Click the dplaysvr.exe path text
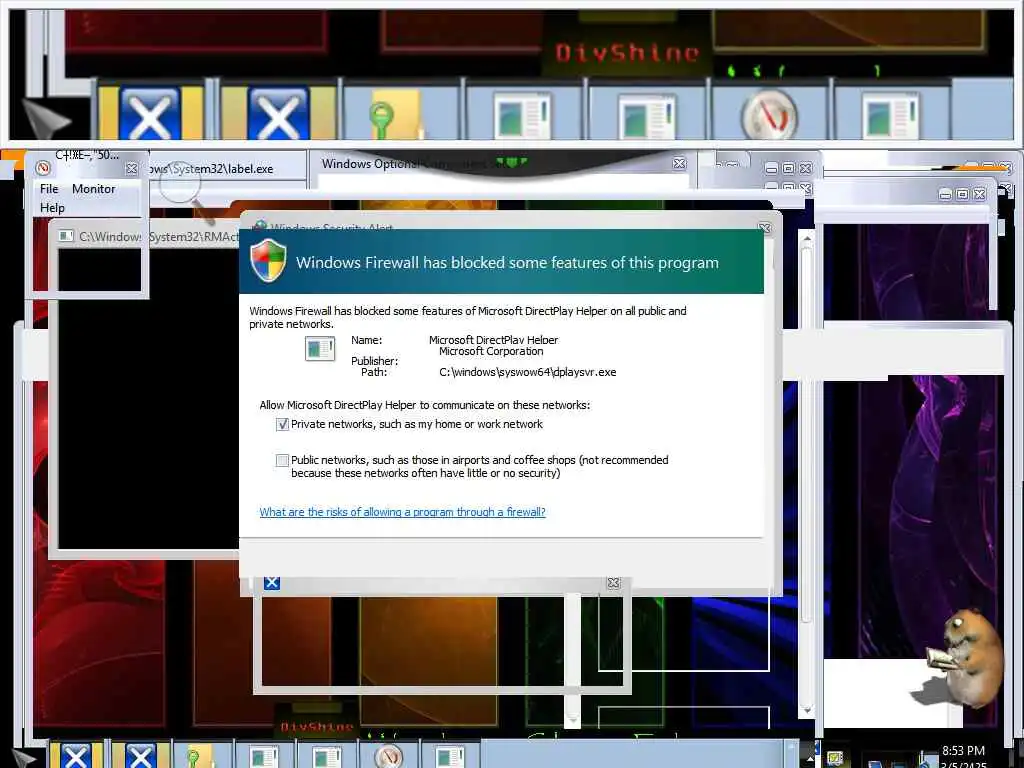The image size is (1024, 768). tap(528, 372)
